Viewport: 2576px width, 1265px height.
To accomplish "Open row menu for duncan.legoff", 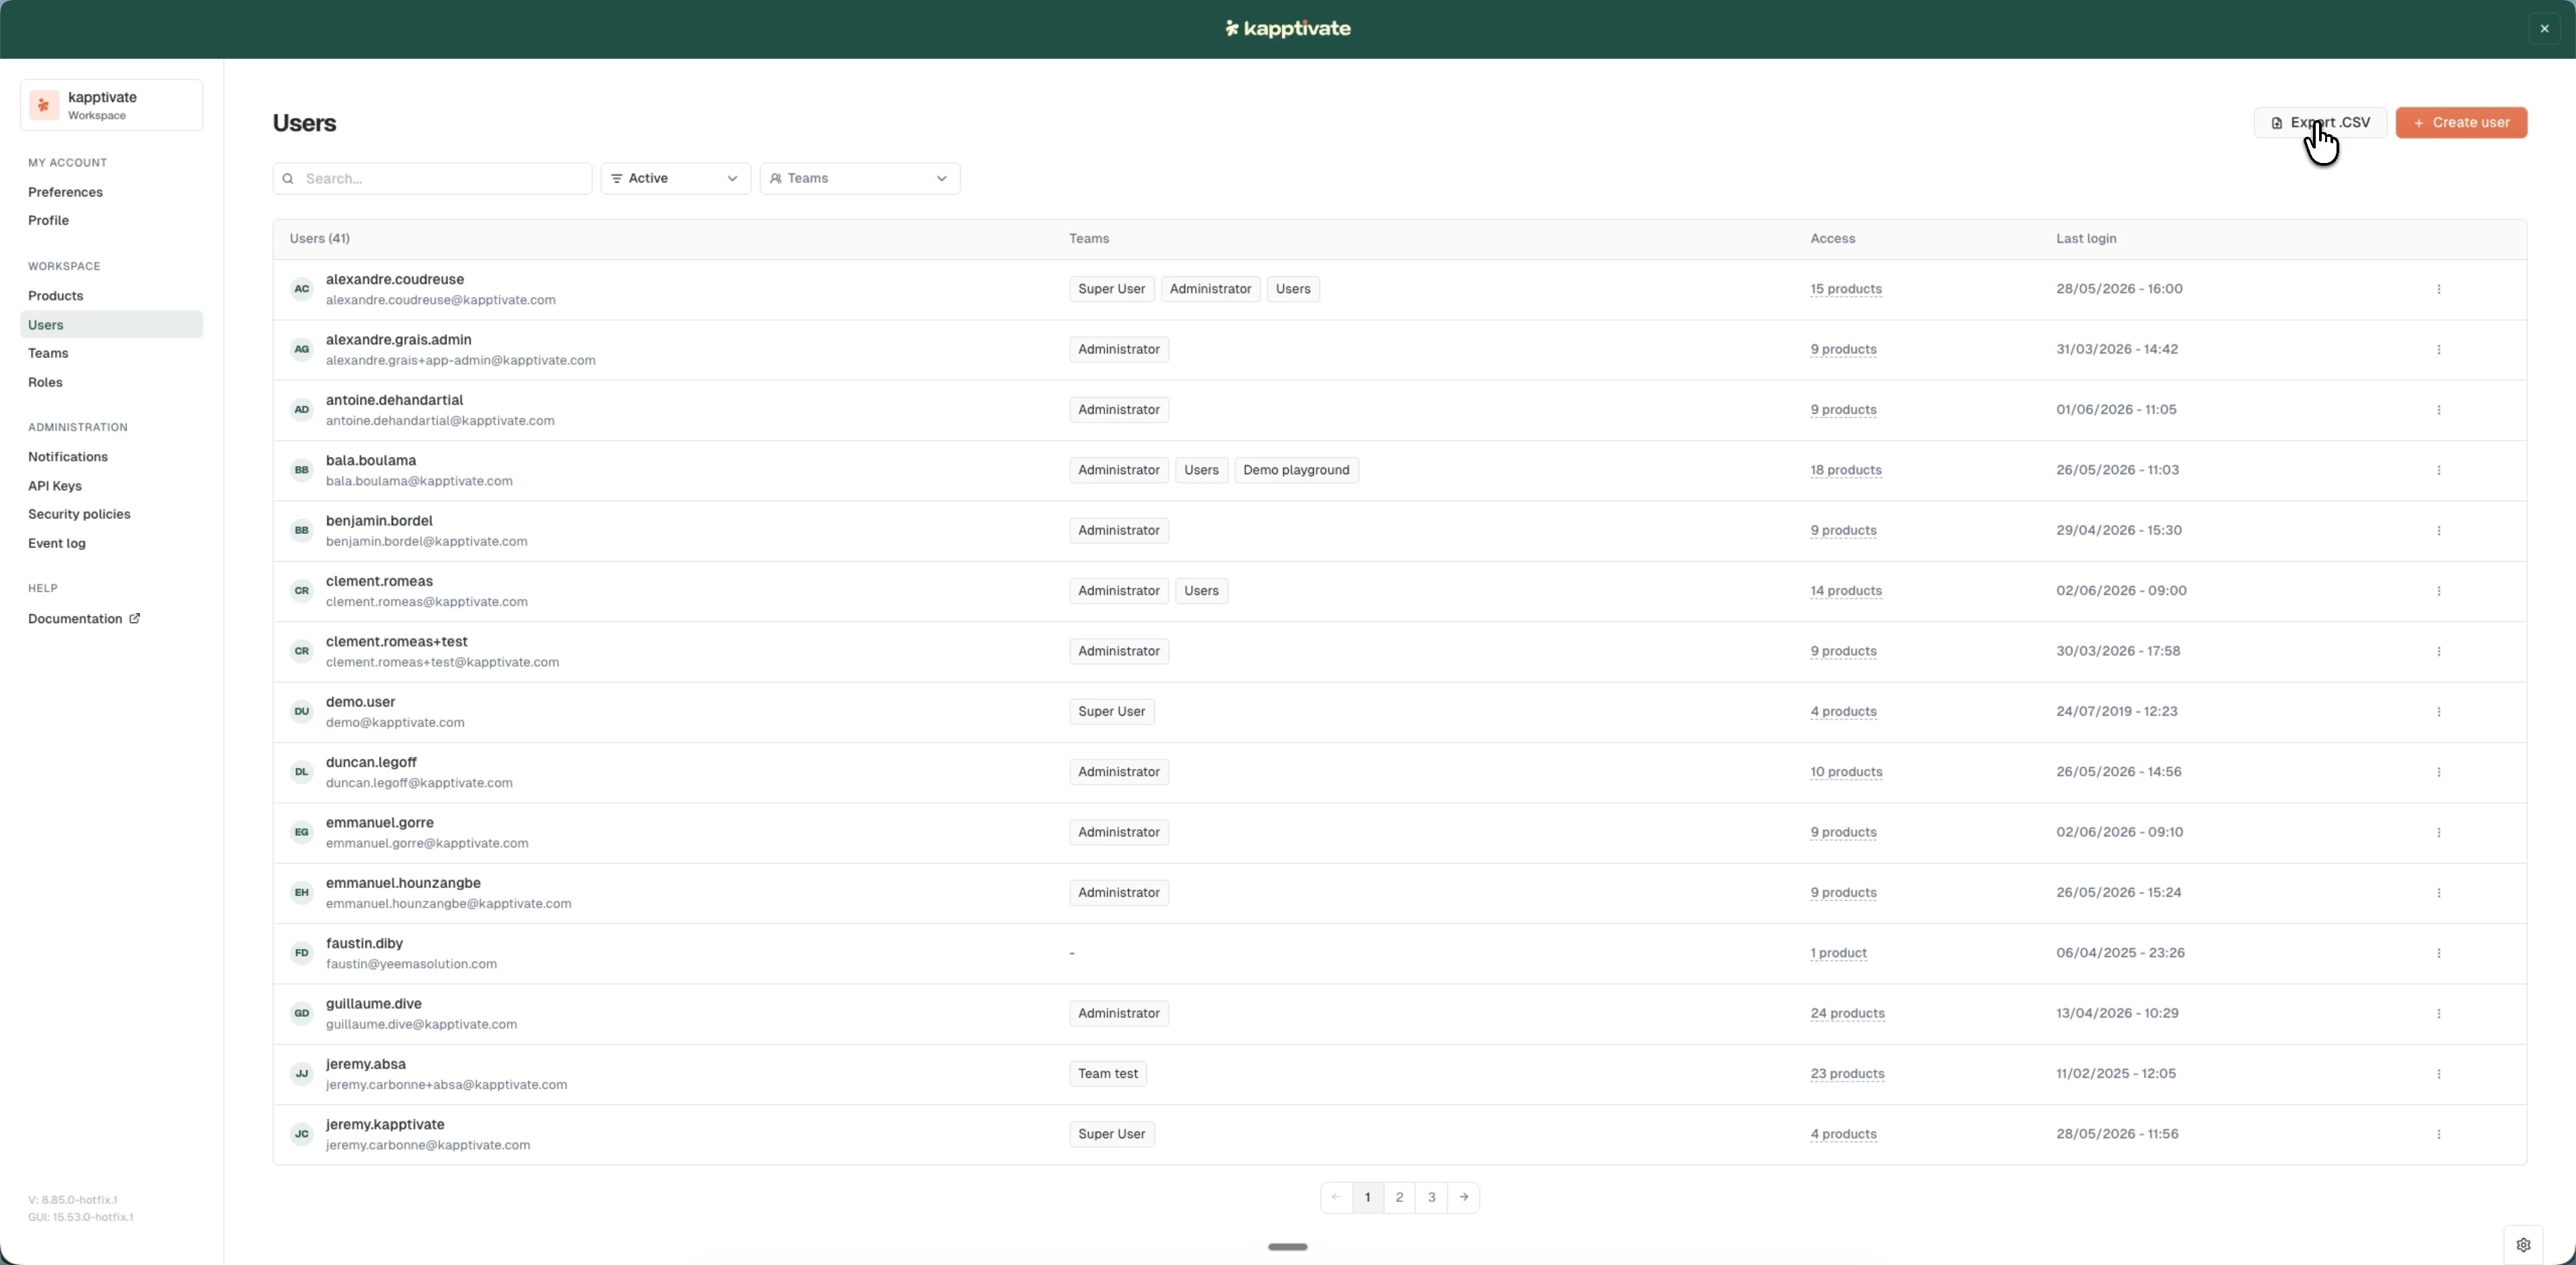I will [2438, 772].
